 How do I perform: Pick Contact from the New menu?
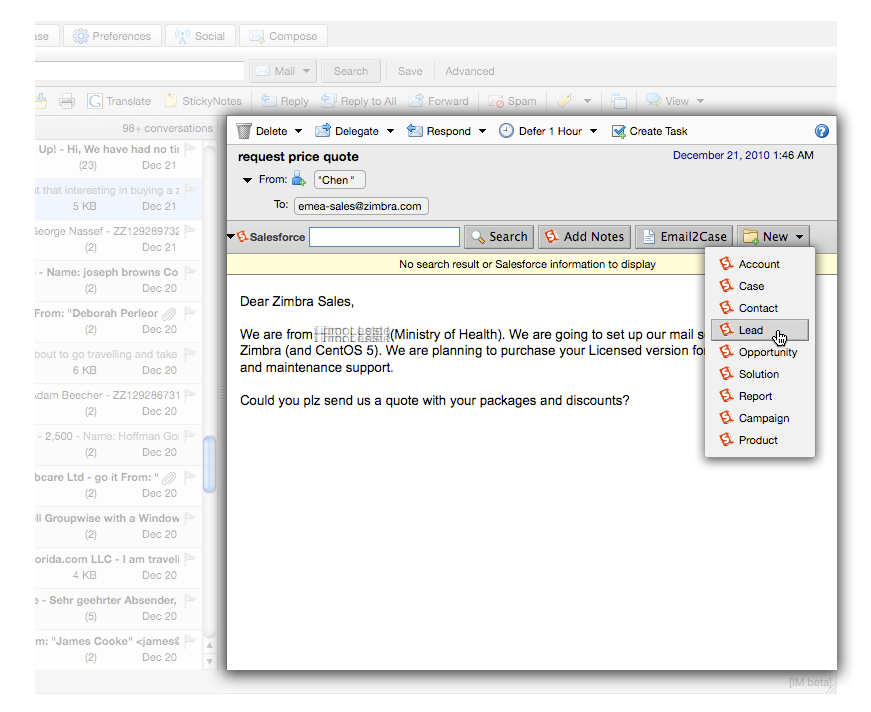click(759, 308)
